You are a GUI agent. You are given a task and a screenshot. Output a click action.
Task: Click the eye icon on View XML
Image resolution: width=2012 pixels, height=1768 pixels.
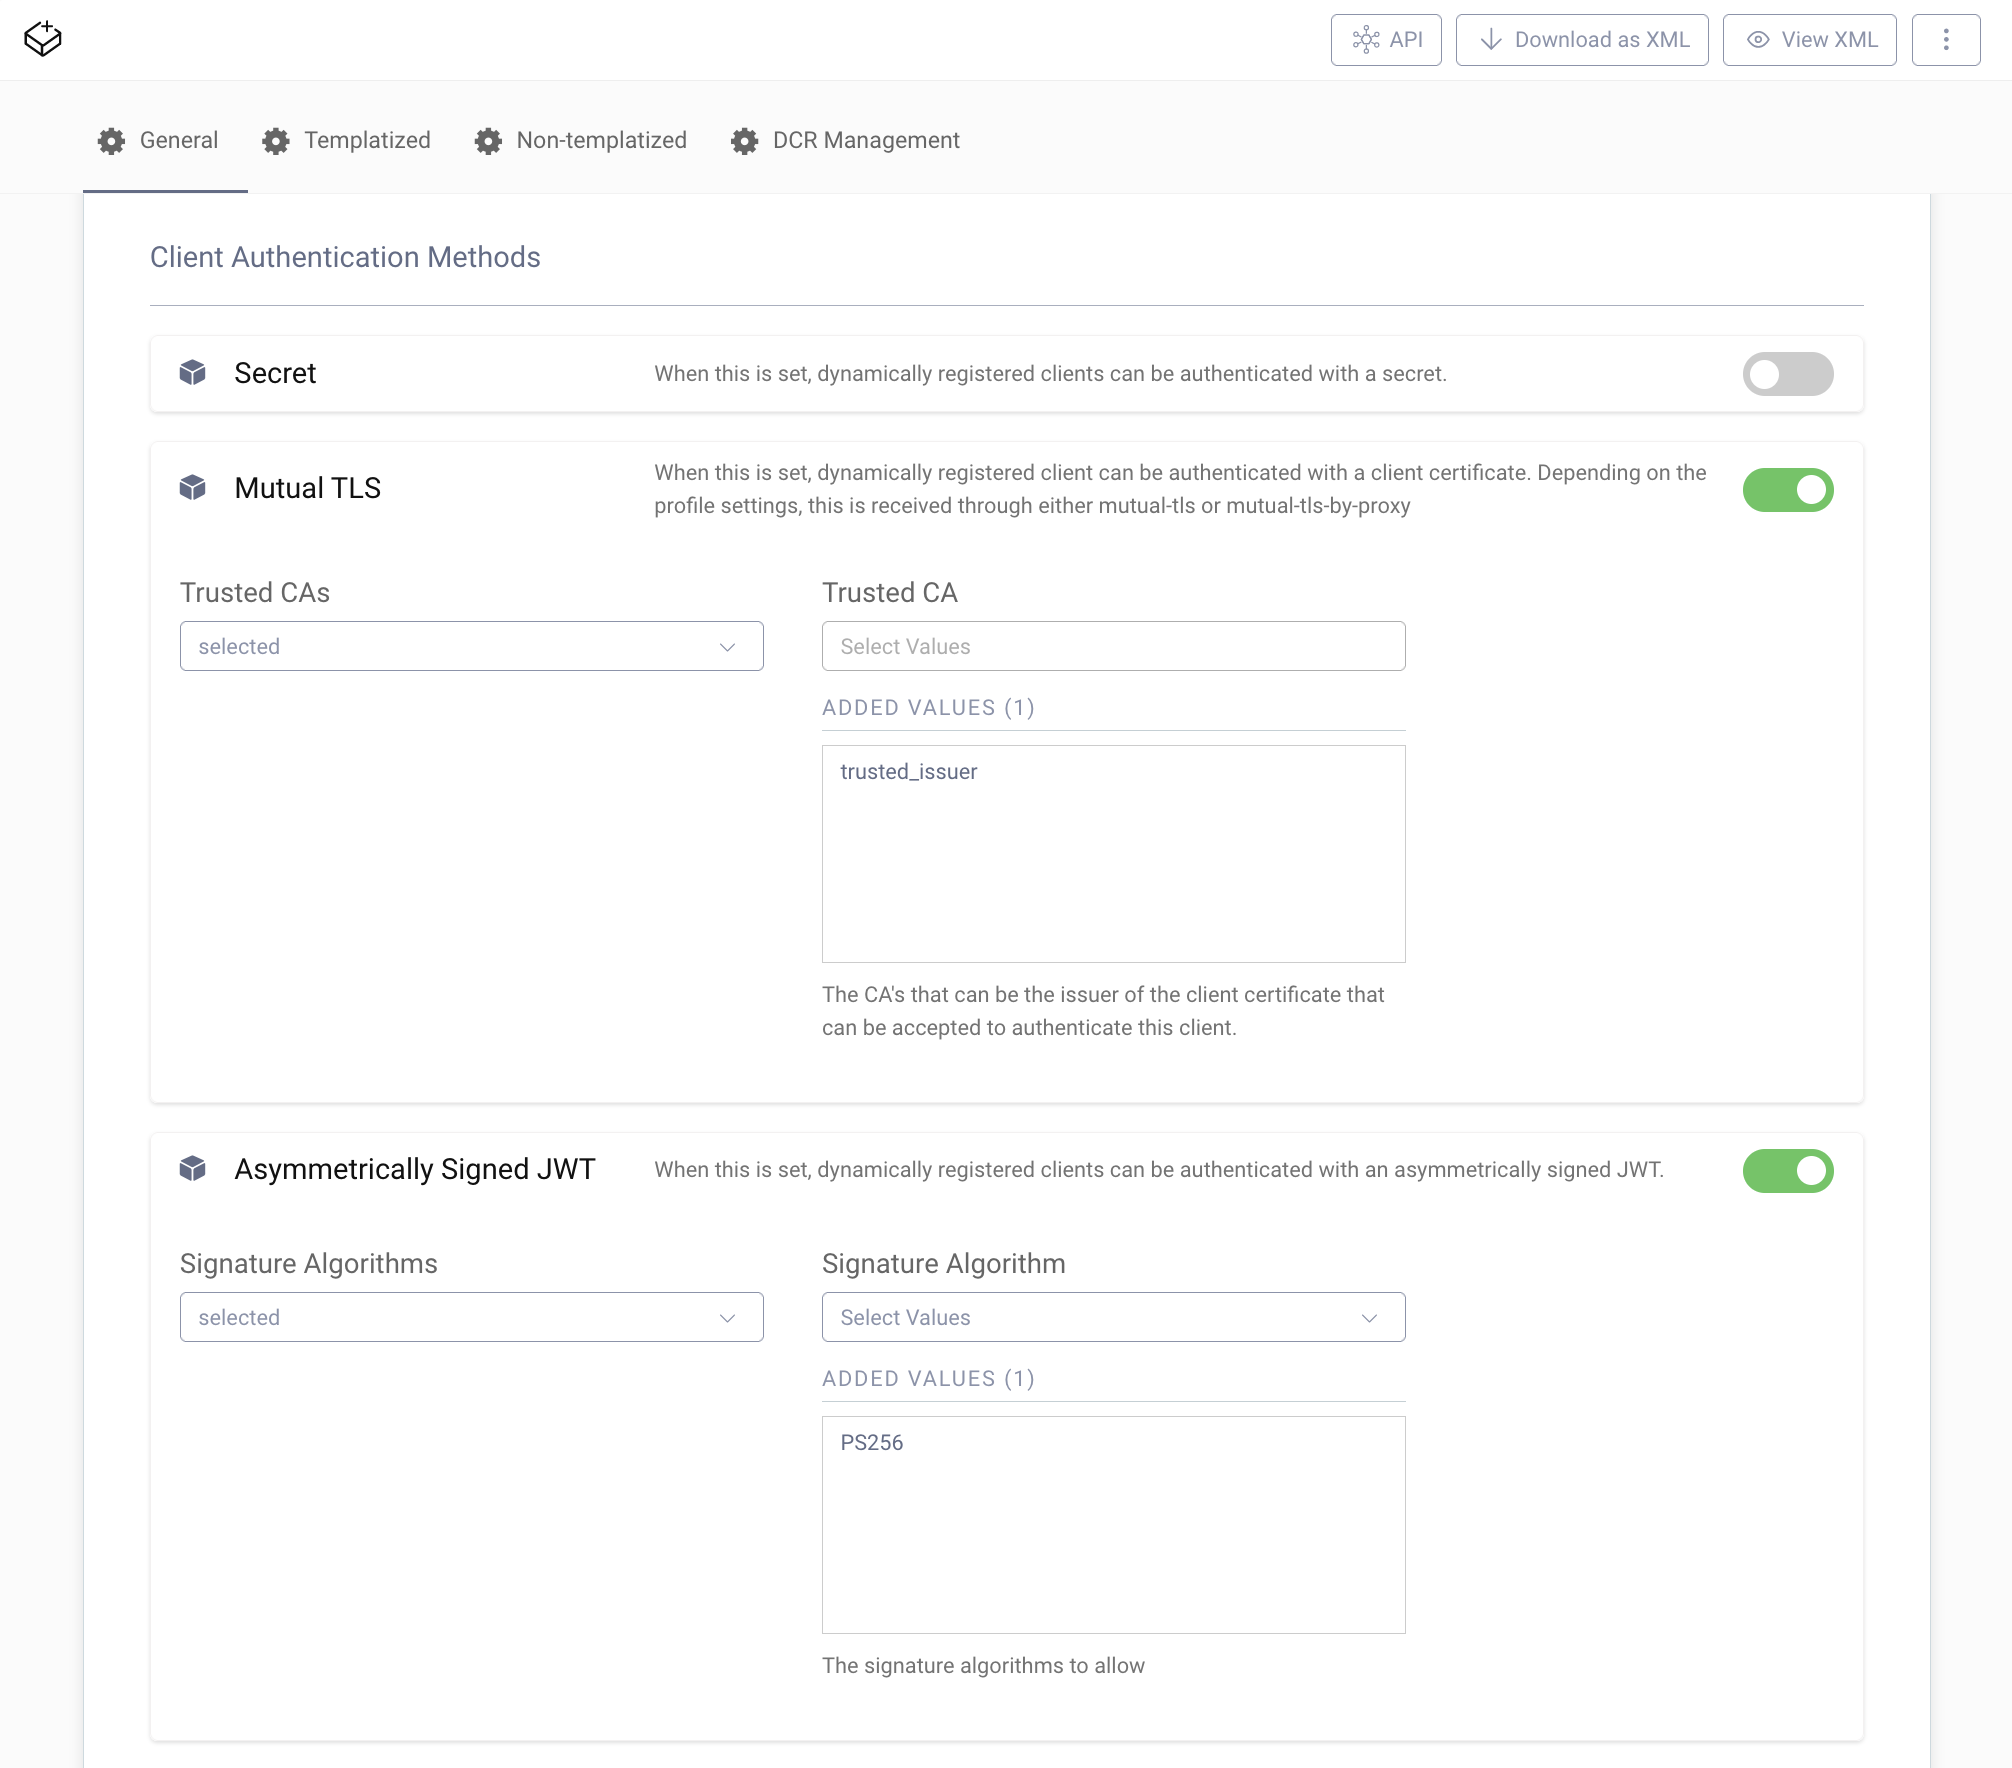(1757, 39)
